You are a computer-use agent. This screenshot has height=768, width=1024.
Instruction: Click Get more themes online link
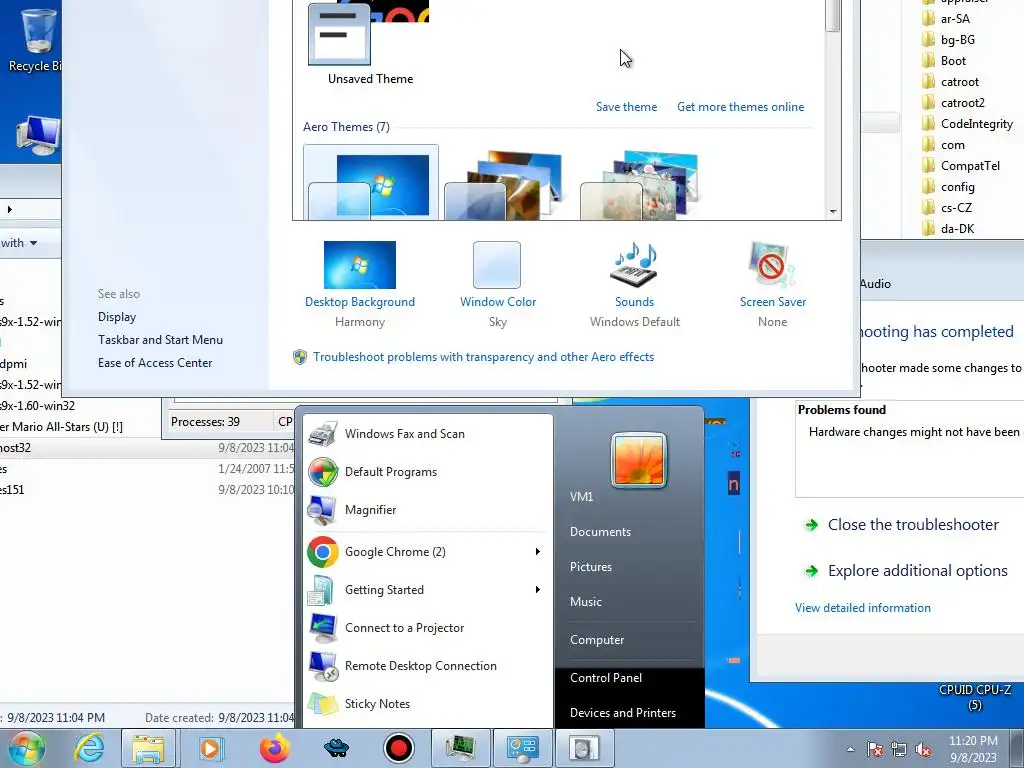click(x=741, y=106)
